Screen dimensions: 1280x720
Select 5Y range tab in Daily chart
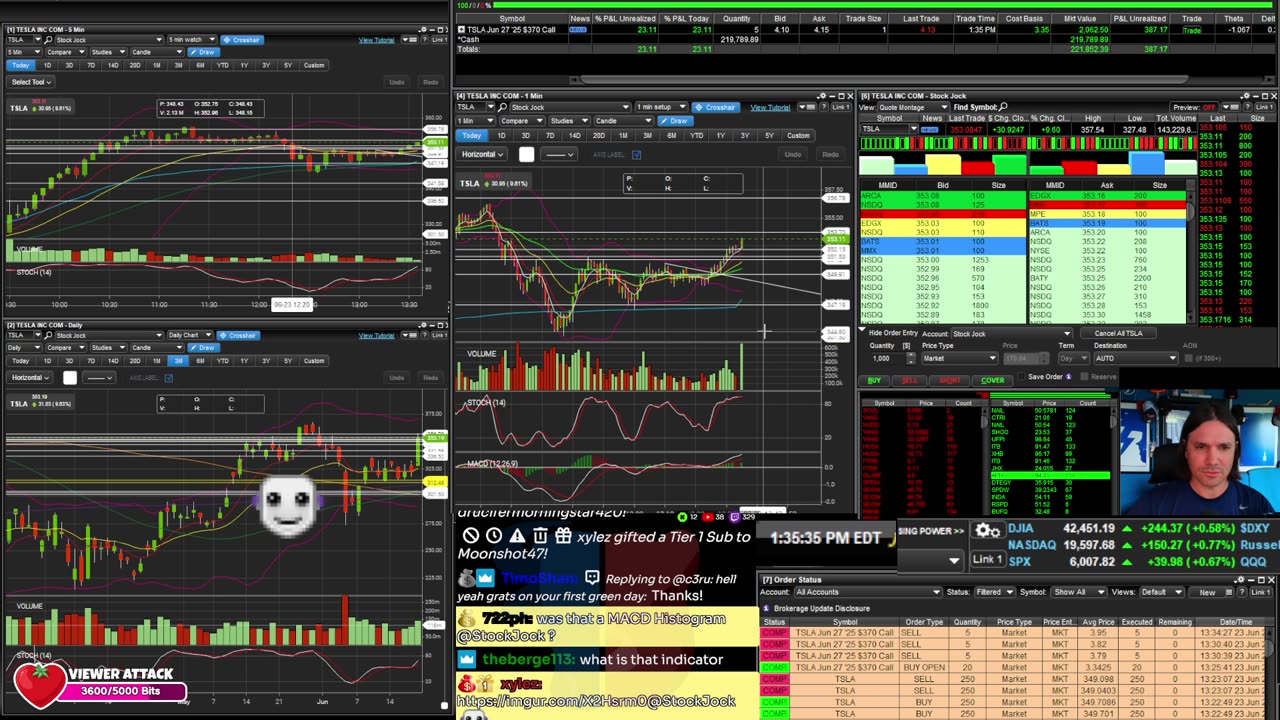288,360
